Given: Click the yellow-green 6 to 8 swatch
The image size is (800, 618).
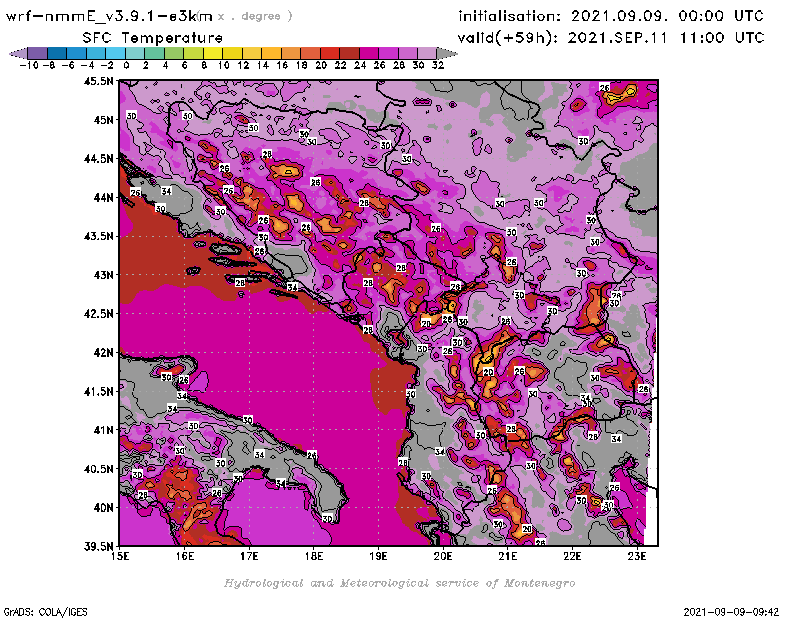Looking at the screenshot, I should [x=193, y=53].
